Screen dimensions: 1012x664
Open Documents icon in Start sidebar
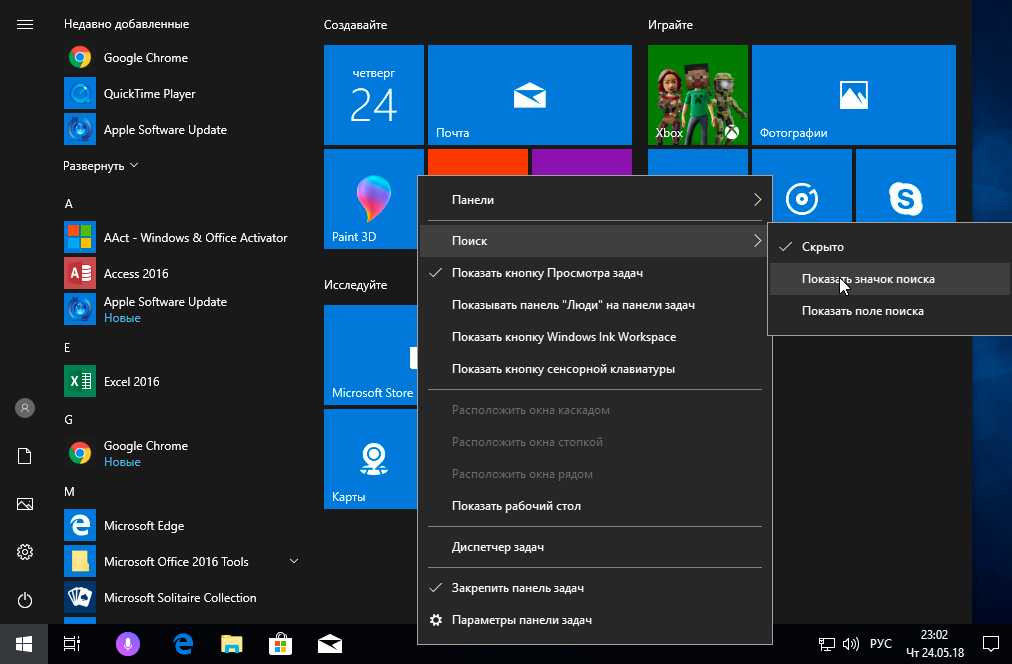[25, 456]
